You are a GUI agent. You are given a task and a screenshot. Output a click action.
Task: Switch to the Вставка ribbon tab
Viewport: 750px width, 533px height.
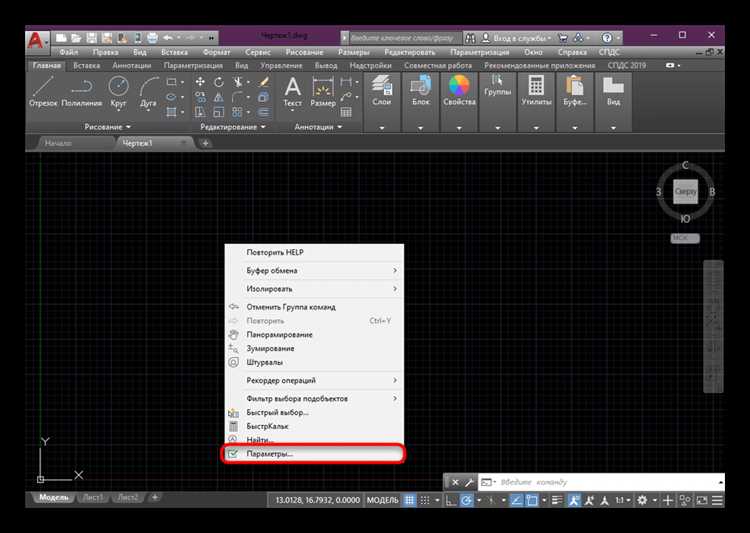[86, 66]
